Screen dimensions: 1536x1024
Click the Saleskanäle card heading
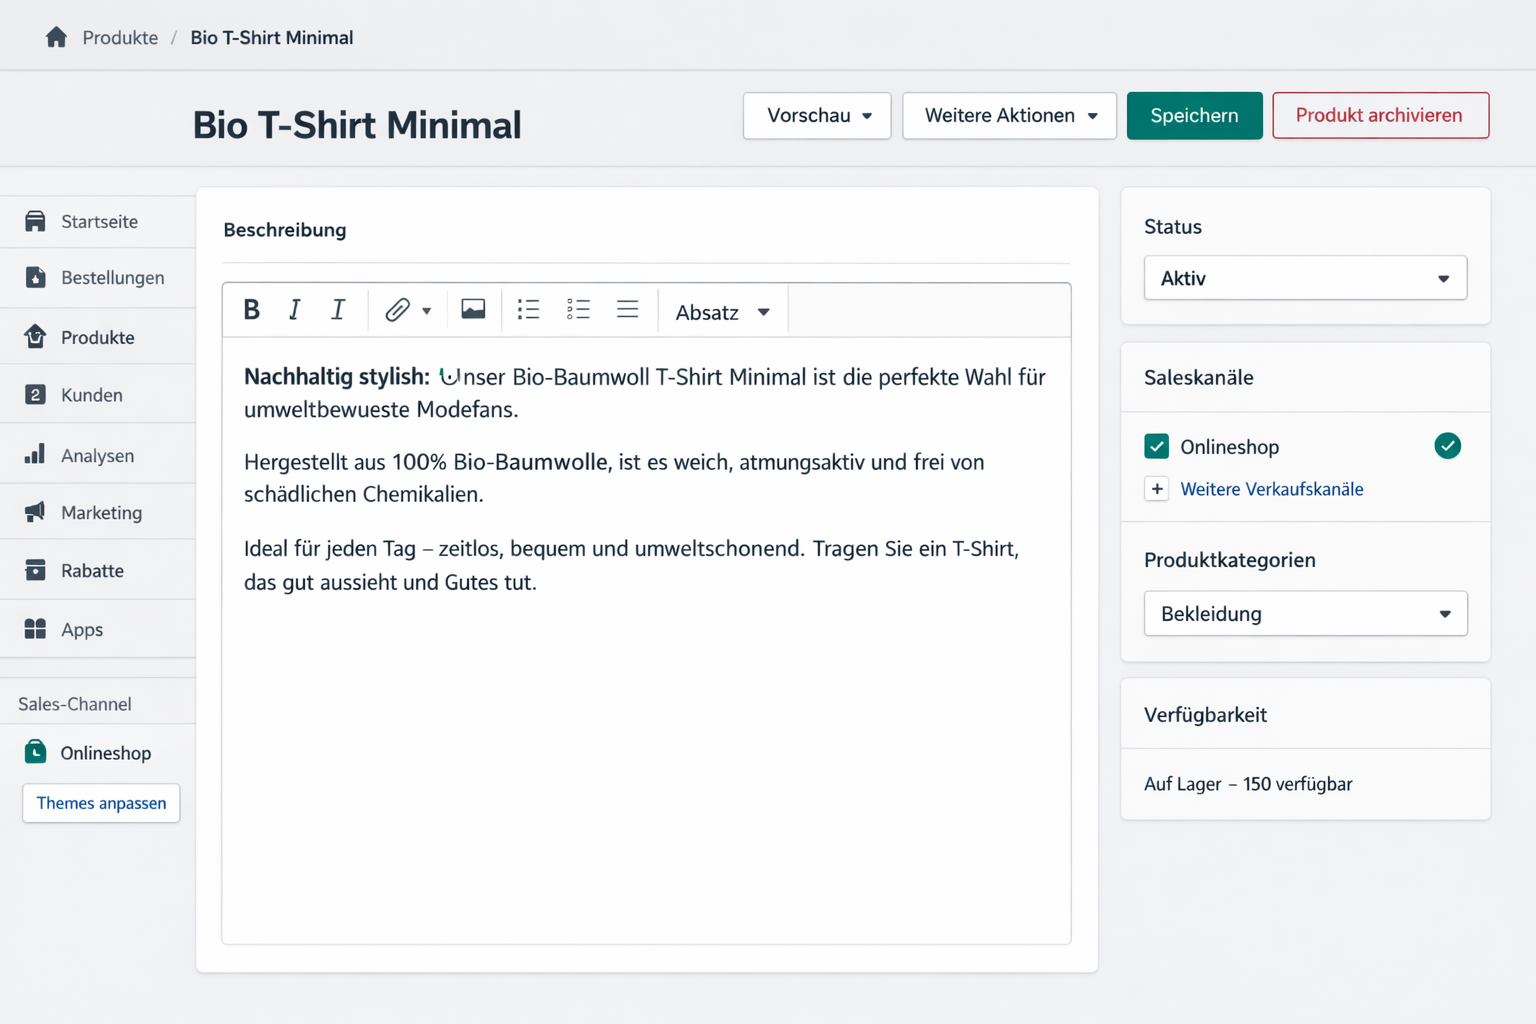(1199, 378)
